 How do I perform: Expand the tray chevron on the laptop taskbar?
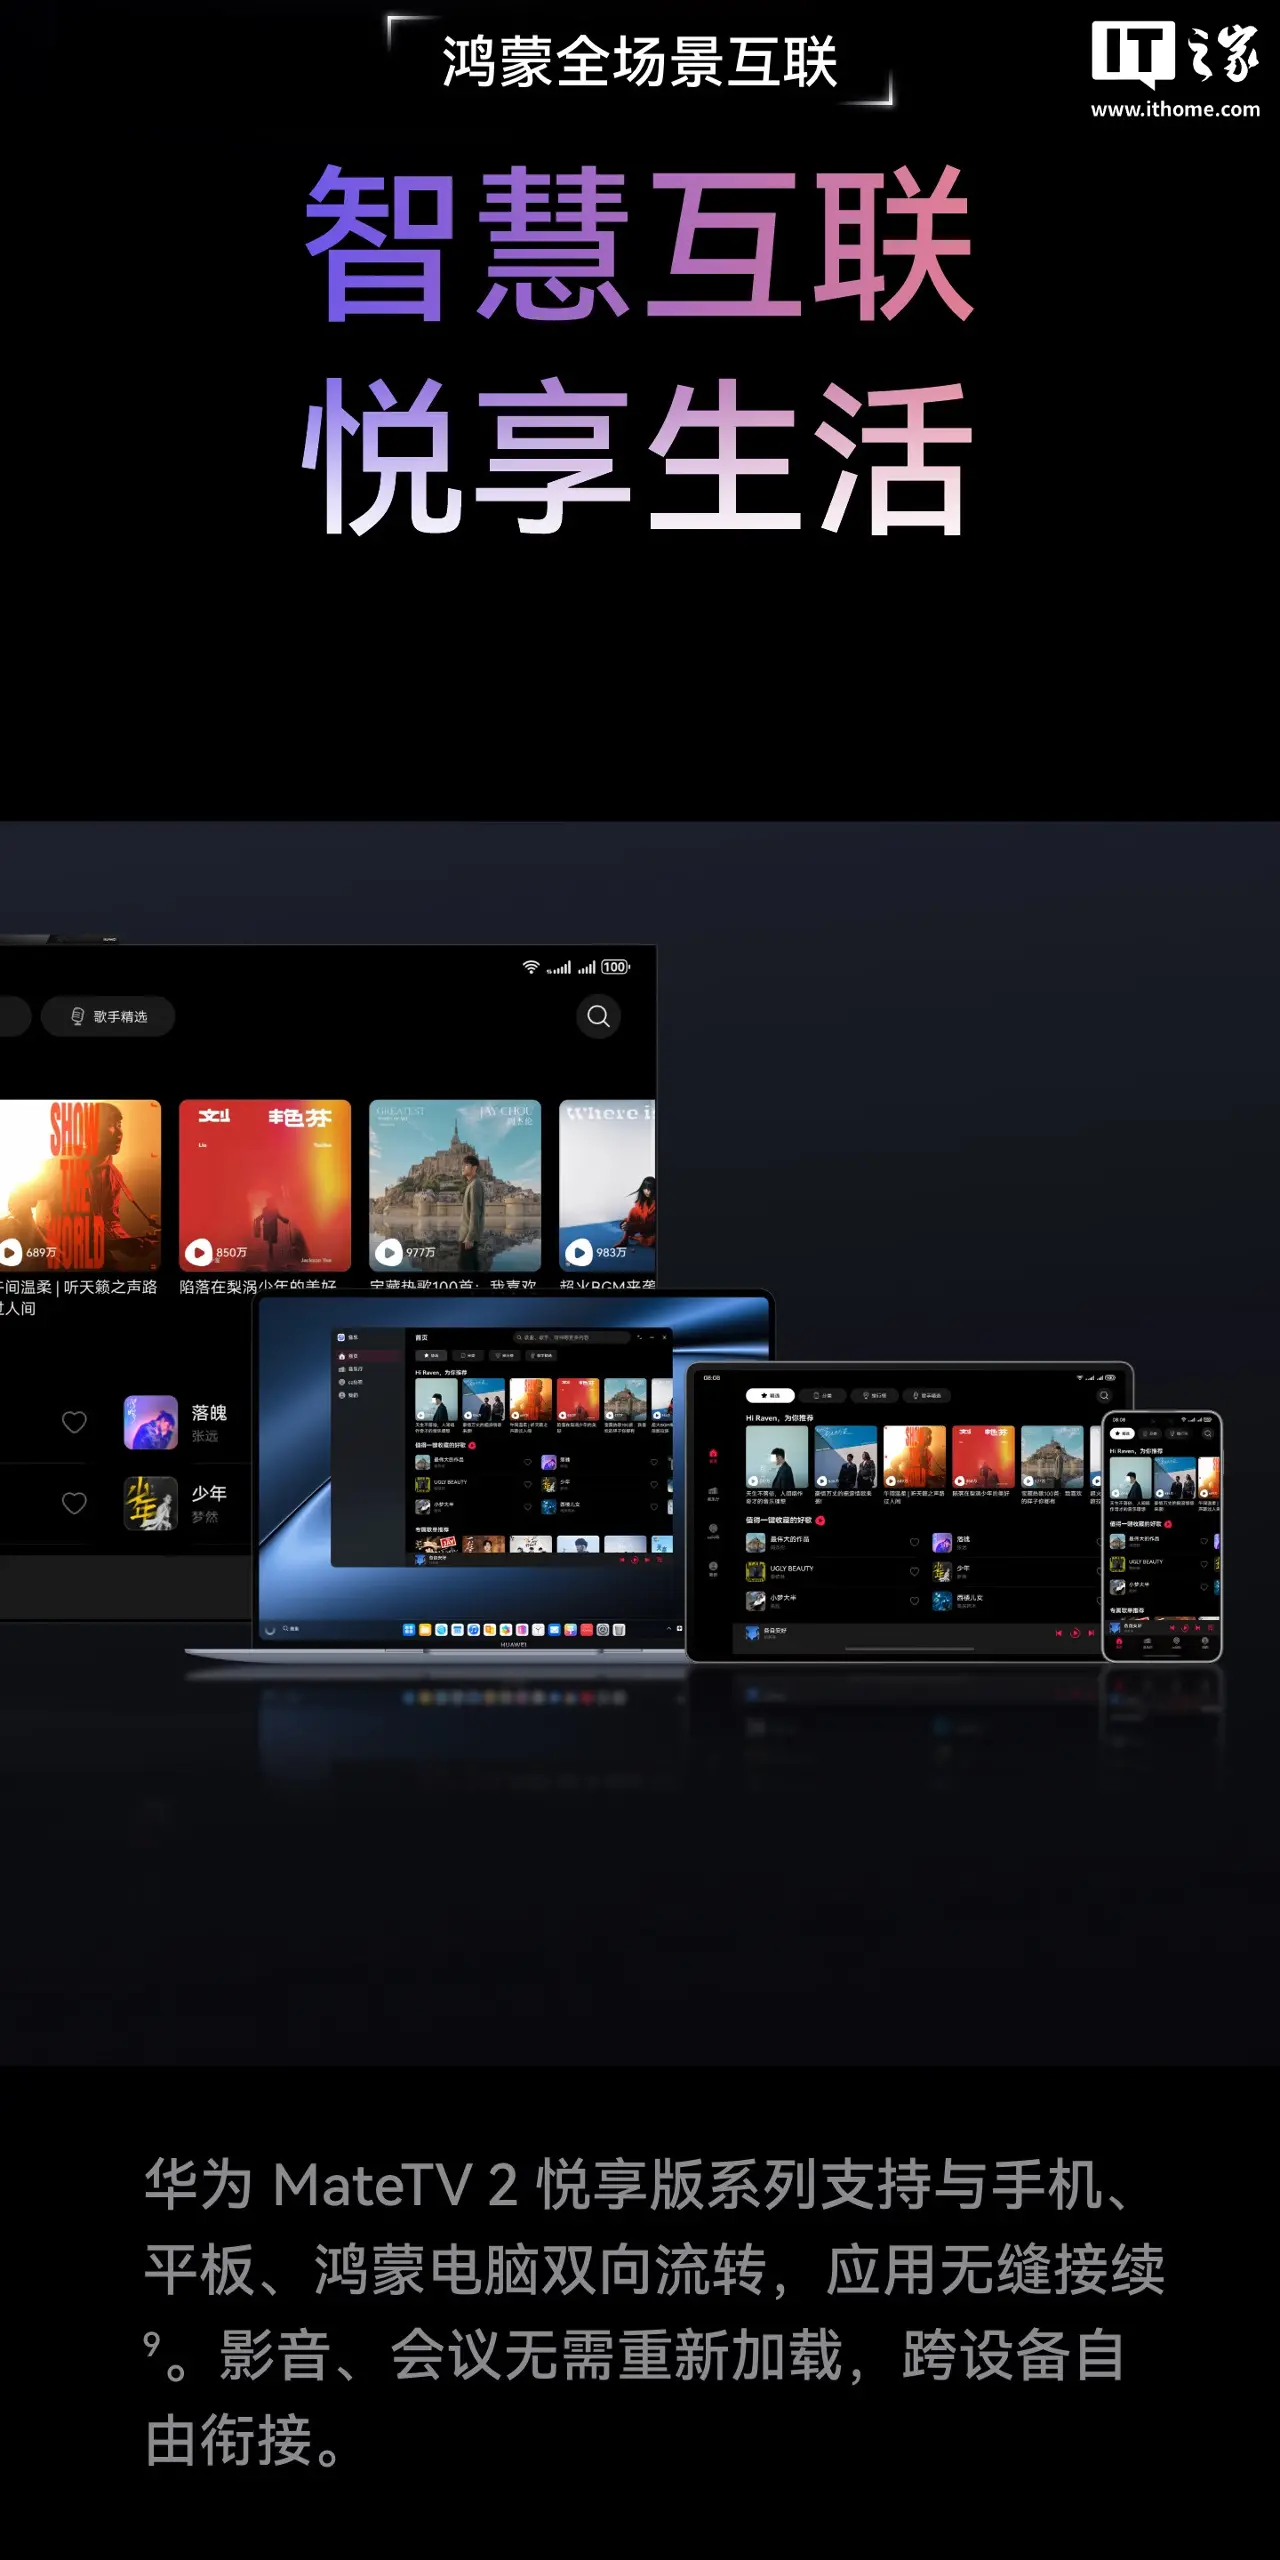coord(669,1629)
